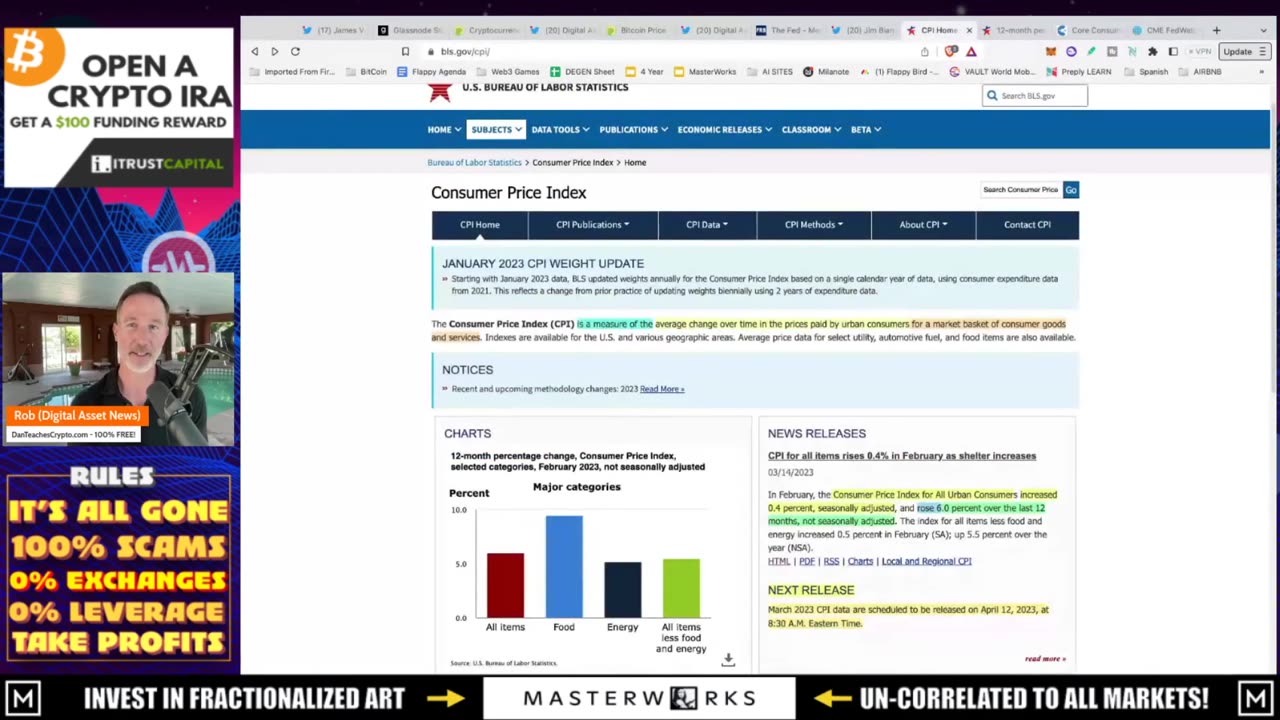Viewport: 1280px width, 720px height.
Task: Open the AI SITES bookmarks folder
Action: point(770,72)
